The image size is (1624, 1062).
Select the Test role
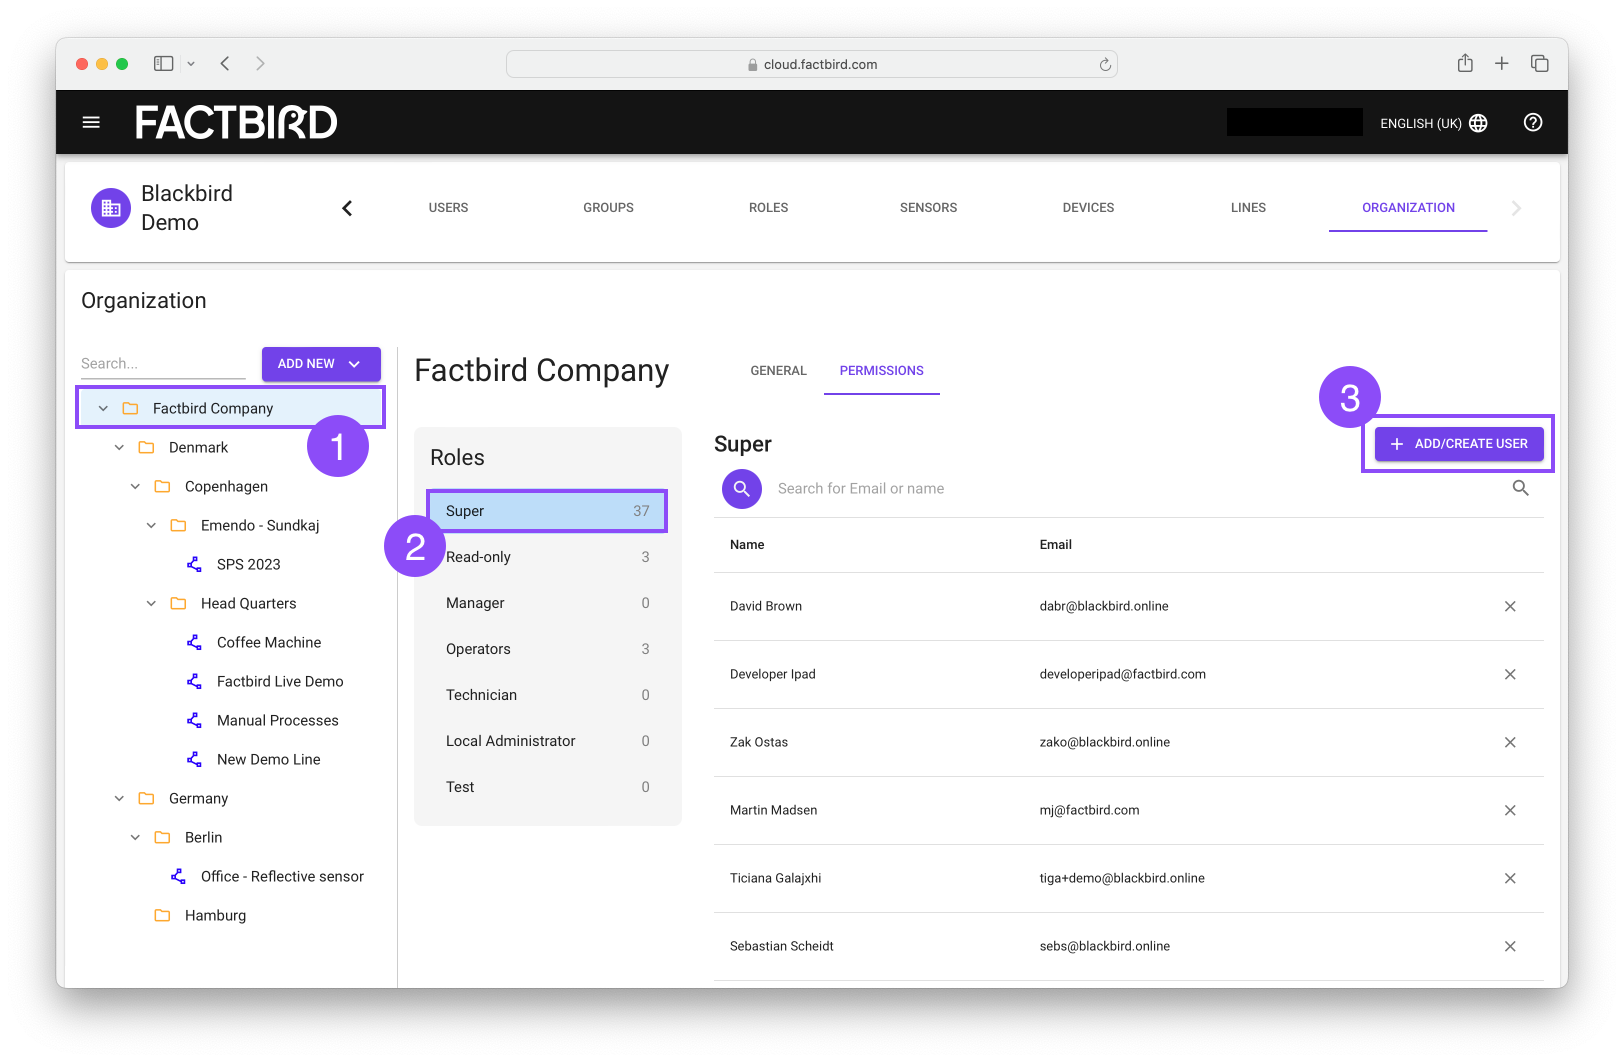[x=547, y=787]
